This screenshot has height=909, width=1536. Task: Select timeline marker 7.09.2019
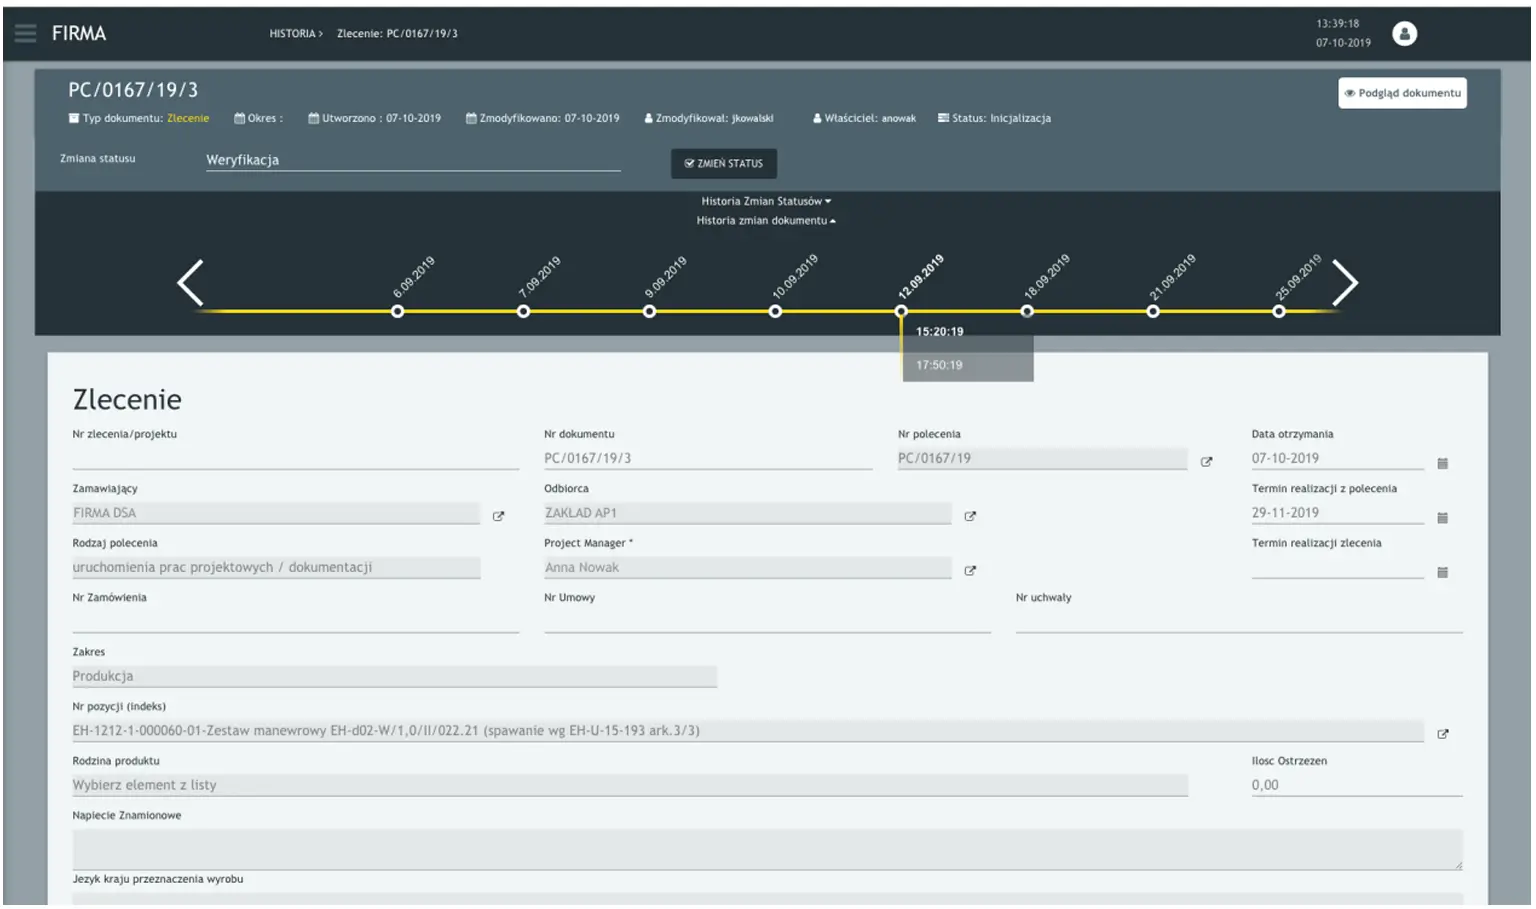point(523,311)
